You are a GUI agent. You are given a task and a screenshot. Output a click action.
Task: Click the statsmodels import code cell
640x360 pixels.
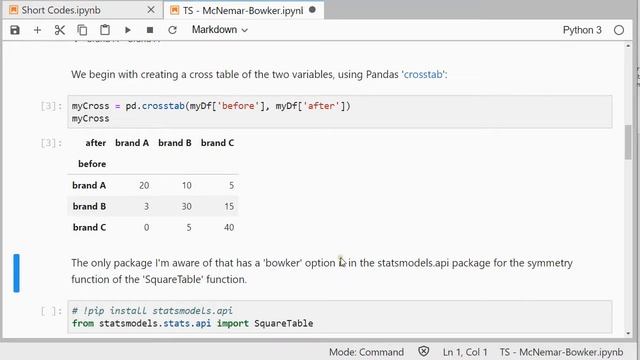click(340, 317)
